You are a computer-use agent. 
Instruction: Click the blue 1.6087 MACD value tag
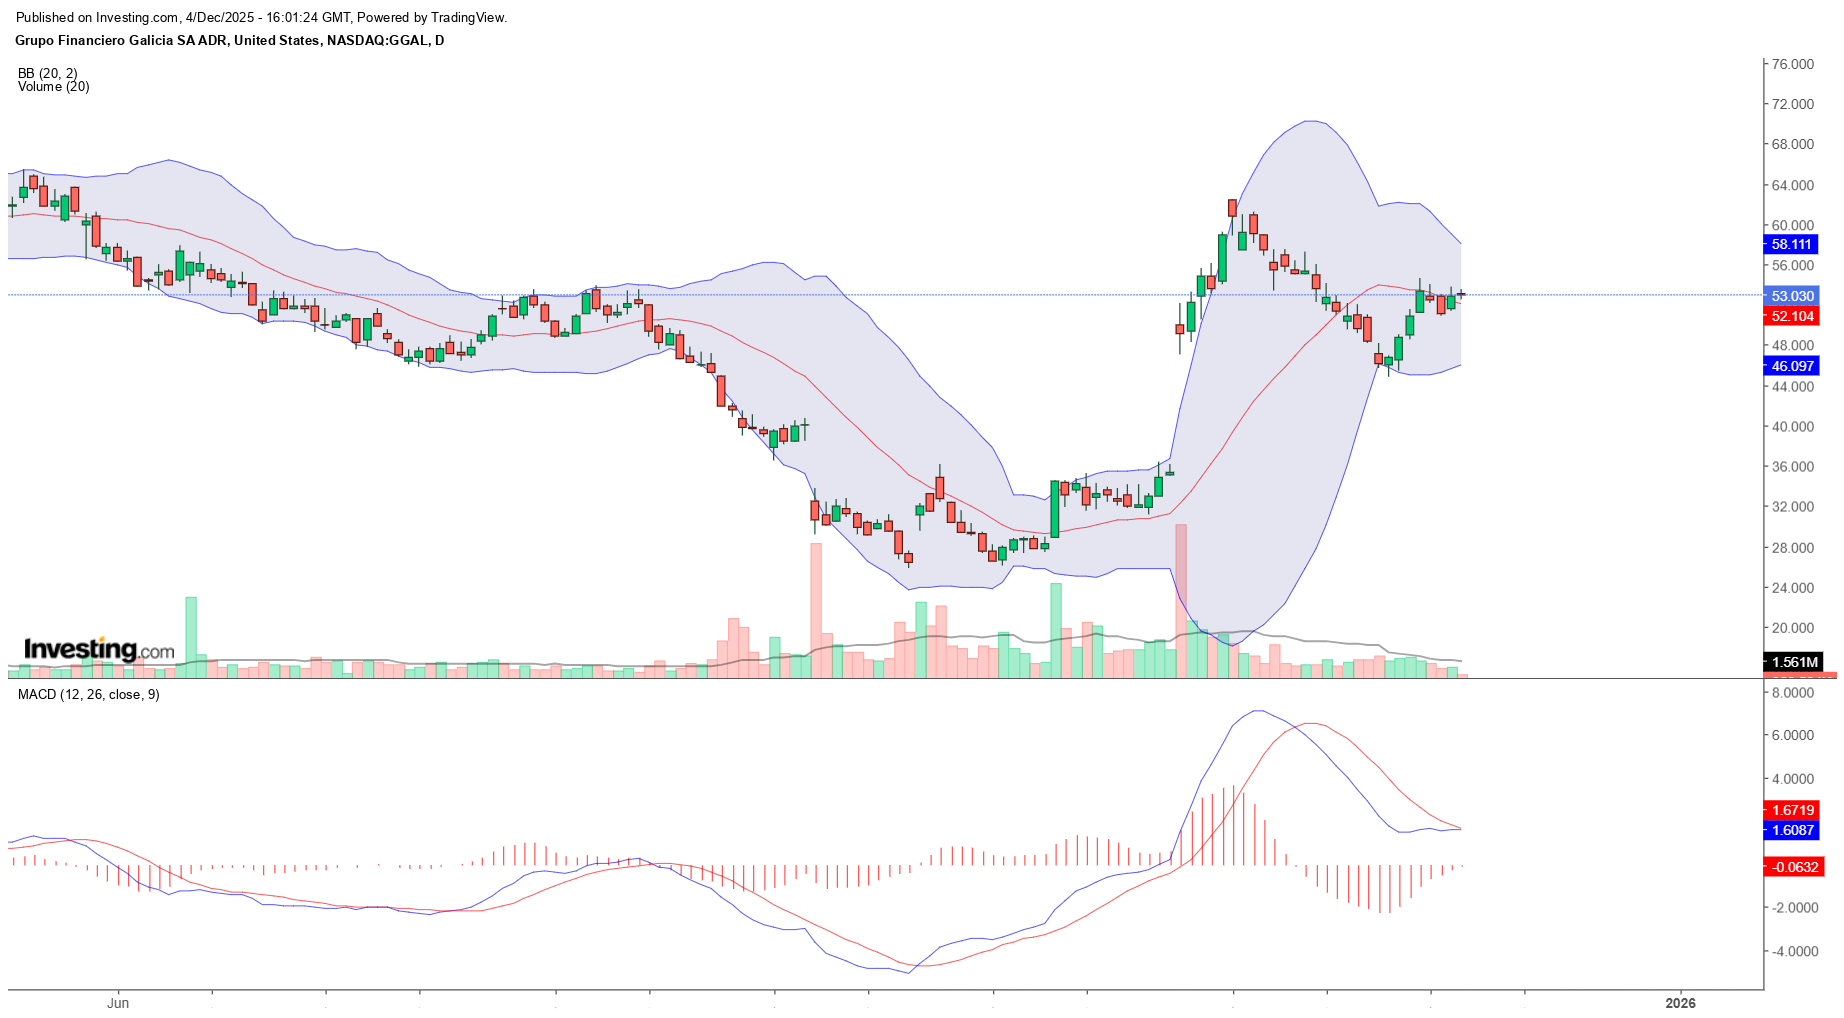coord(1792,830)
